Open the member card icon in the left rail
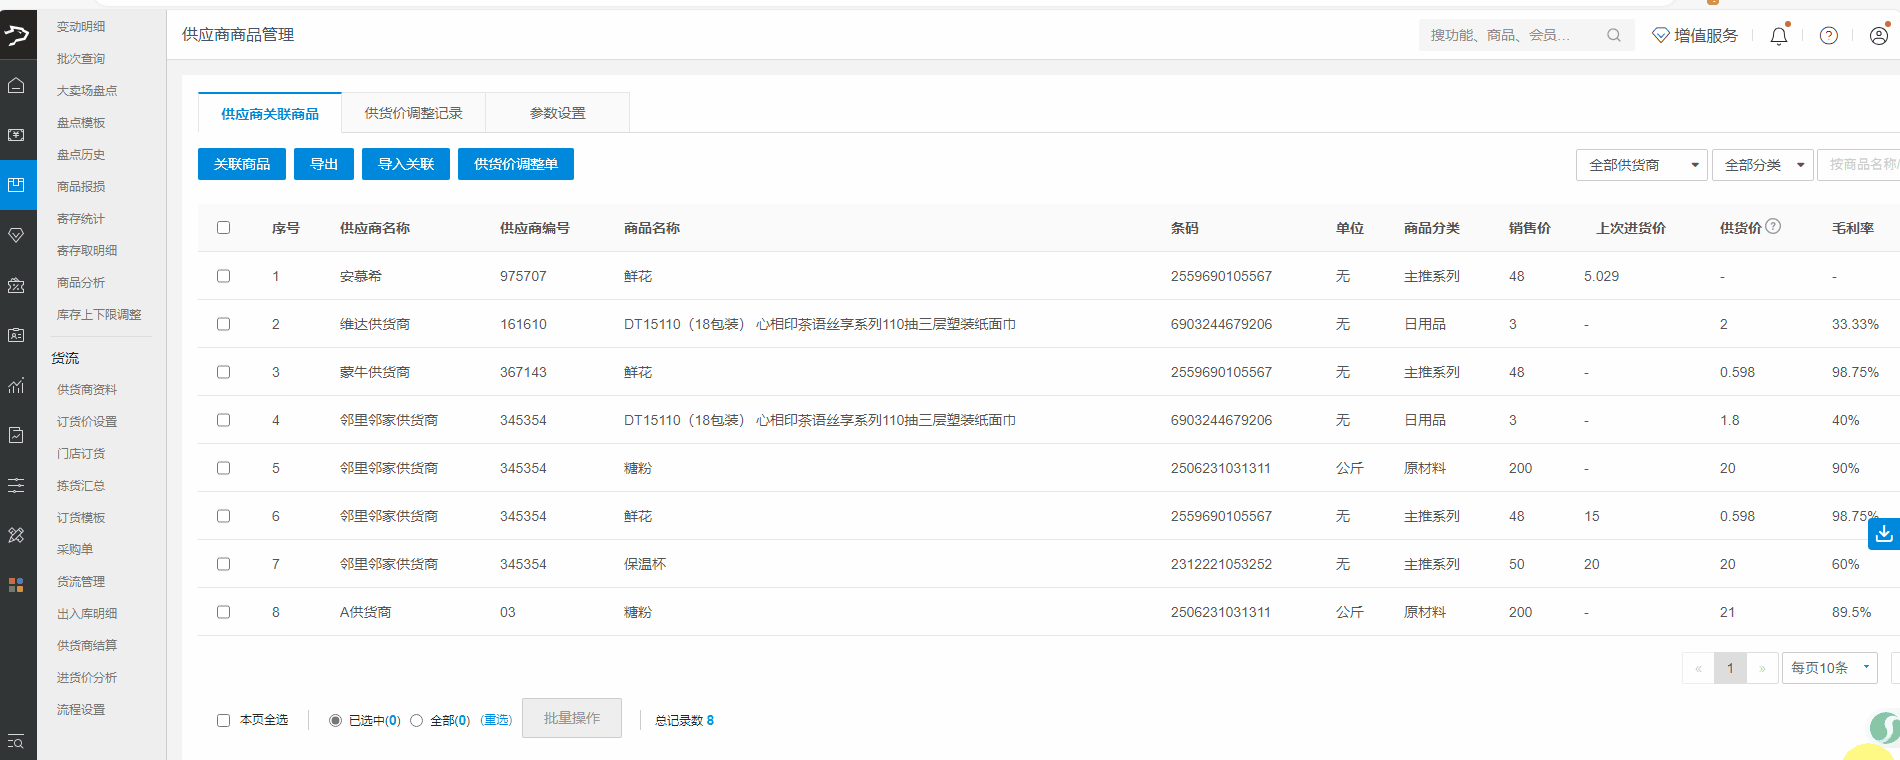1900x760 pixels. coord(16,335)
